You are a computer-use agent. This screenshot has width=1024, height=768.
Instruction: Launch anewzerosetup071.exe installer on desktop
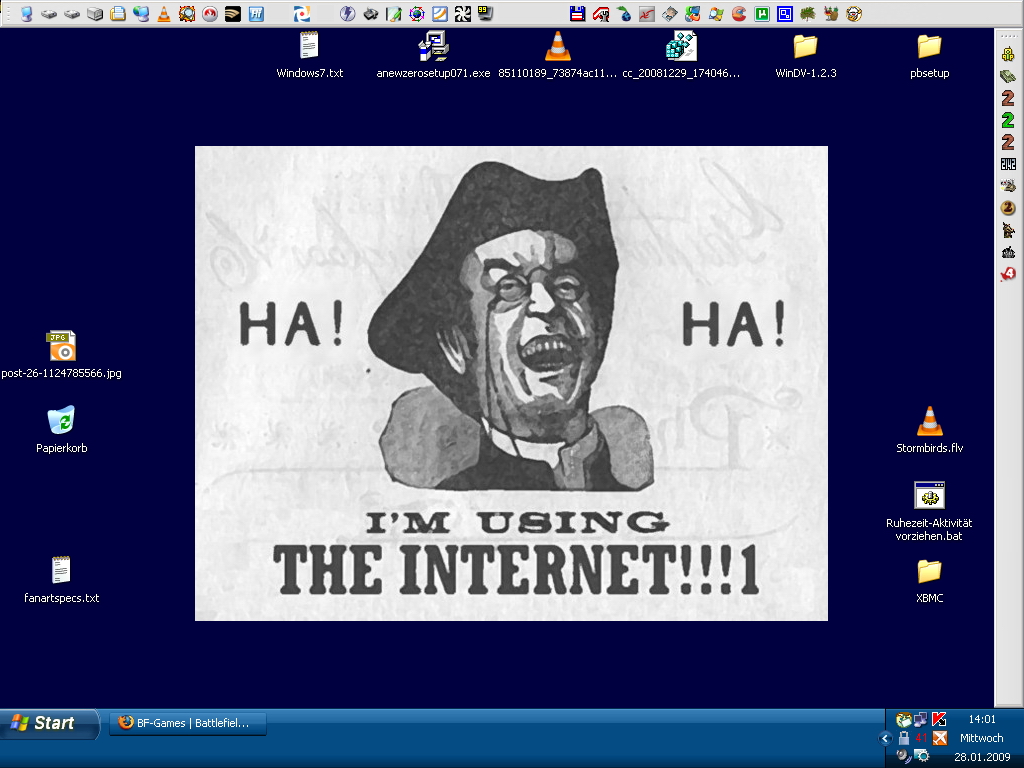pos(433,55)
